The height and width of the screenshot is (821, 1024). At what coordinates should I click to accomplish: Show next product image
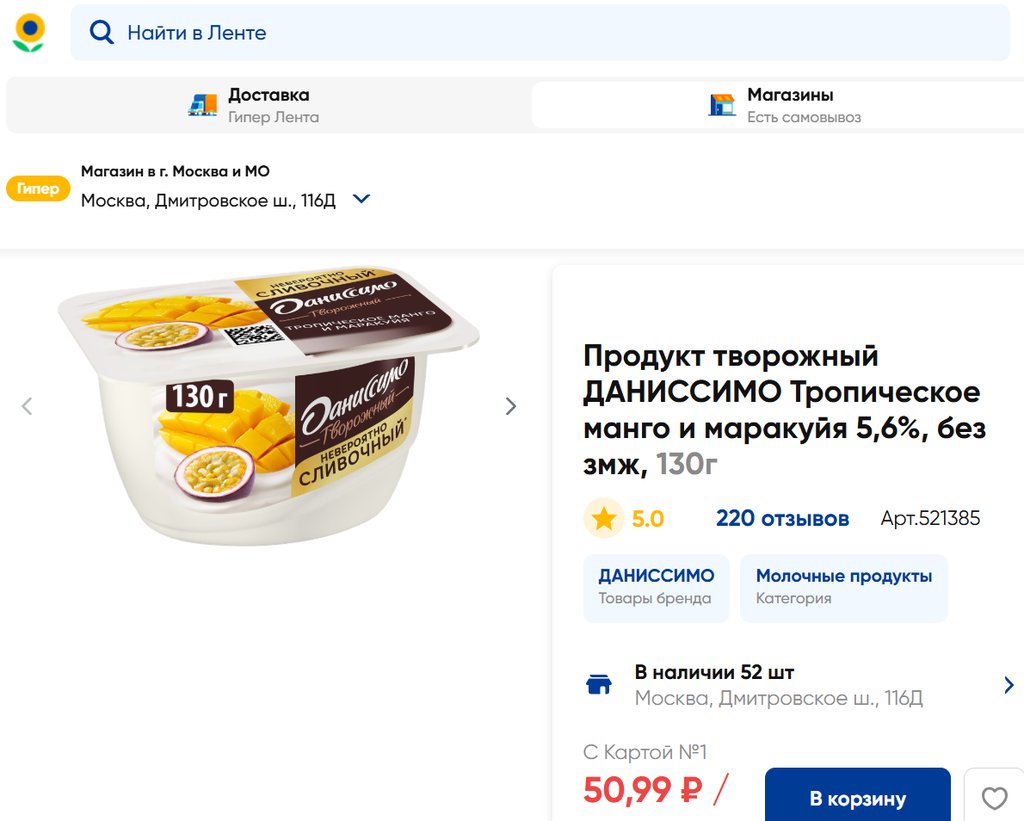(511, 406)
